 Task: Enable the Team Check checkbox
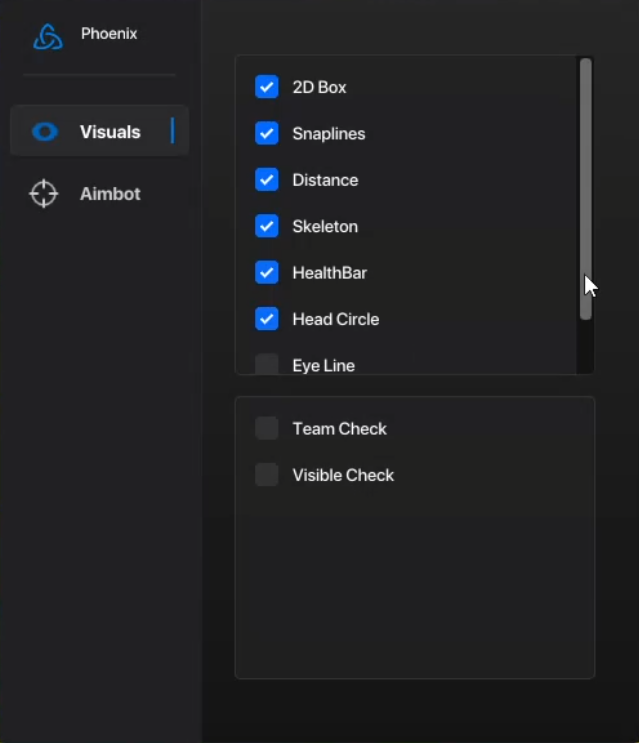[267, 428]
